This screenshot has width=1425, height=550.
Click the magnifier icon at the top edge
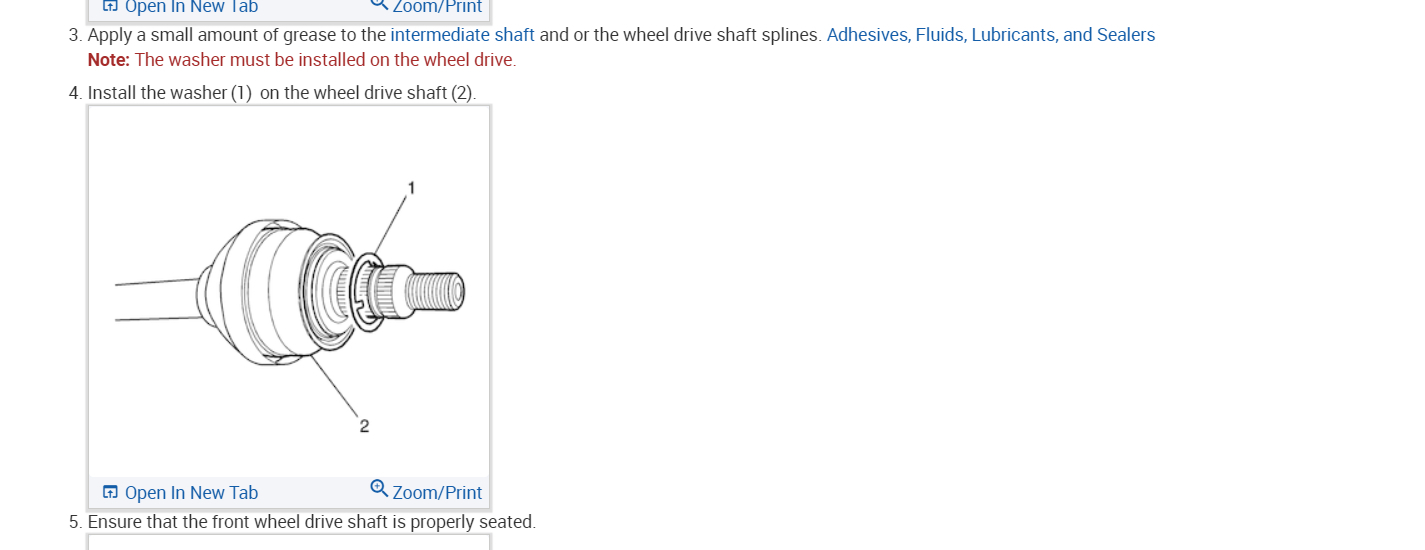click(x=379, y=4)
